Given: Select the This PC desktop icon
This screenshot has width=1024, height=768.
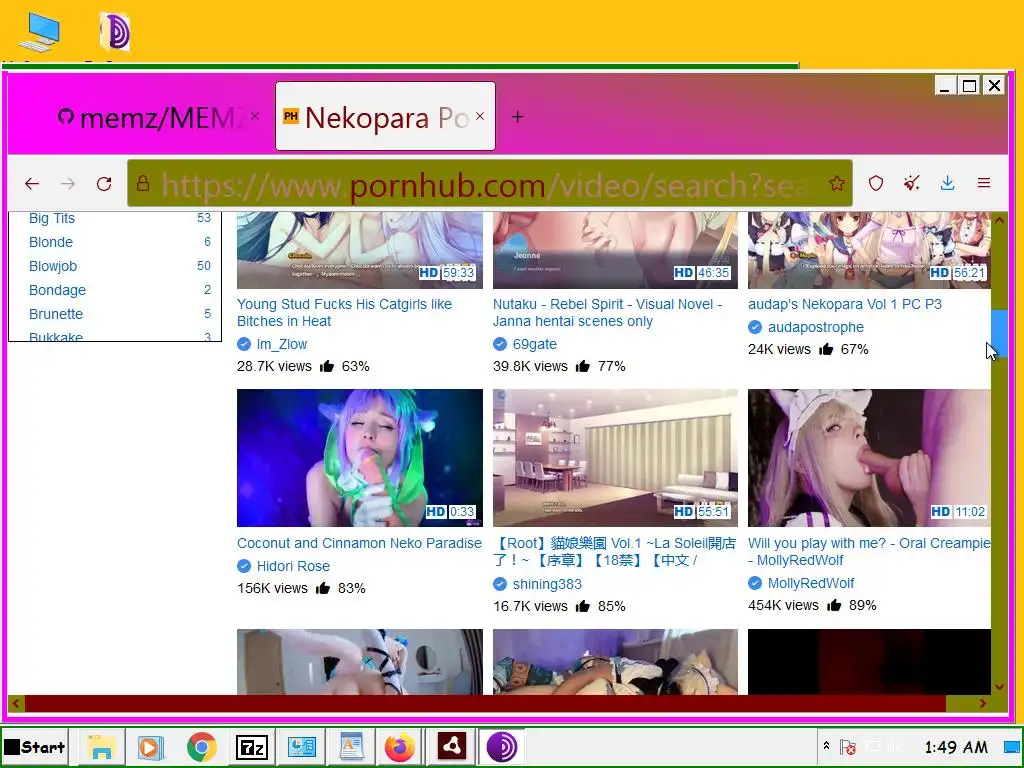Looking at the screenshot, I should tap(40, 33).
